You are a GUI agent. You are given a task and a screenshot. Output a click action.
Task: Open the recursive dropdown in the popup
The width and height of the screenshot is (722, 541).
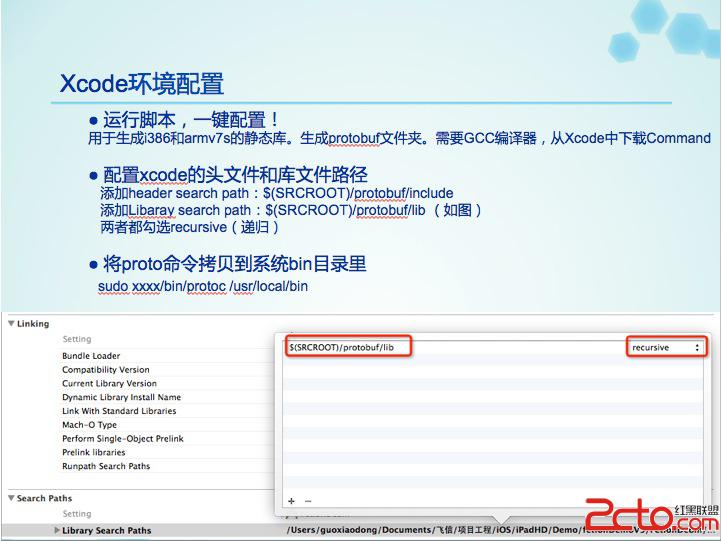click(666, 347)
